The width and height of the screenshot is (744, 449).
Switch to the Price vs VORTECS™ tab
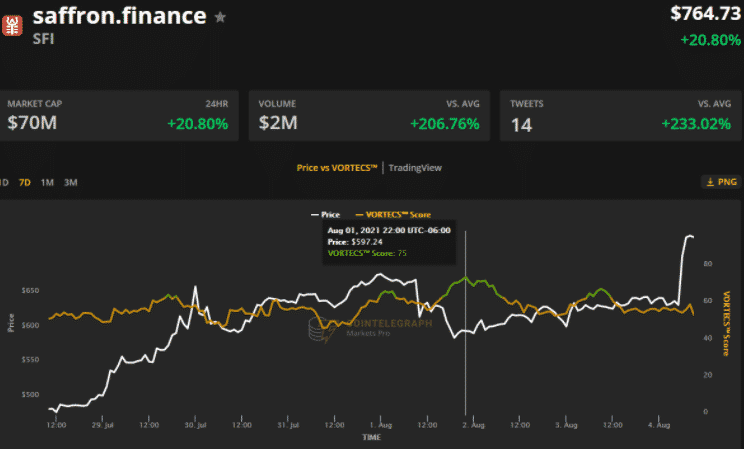click(337, 167)
